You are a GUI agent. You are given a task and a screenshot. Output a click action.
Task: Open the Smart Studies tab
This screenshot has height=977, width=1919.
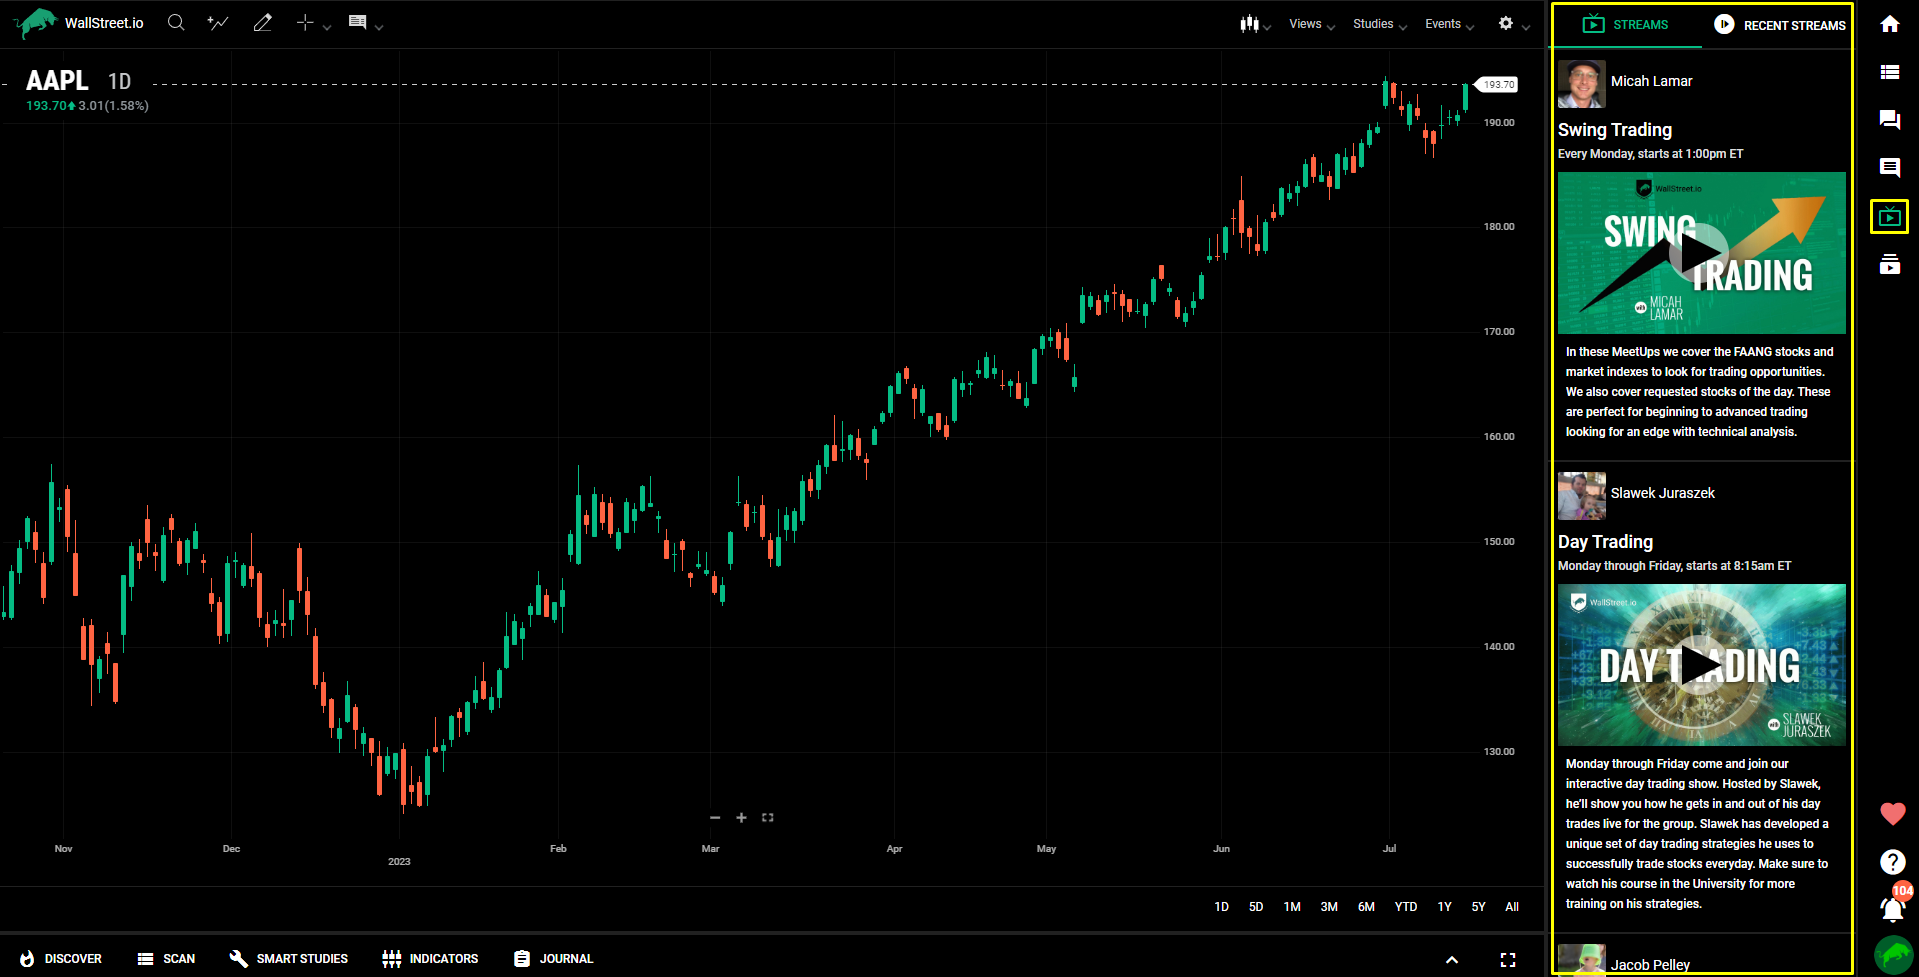289,959
